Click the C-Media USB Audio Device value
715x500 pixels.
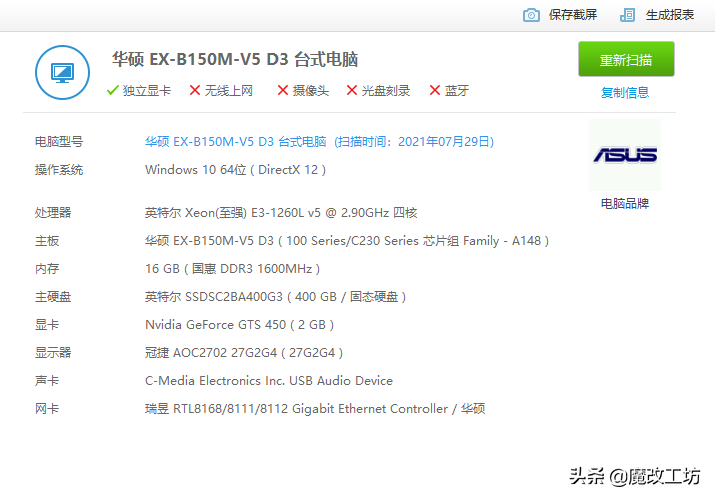pos(269,381)
